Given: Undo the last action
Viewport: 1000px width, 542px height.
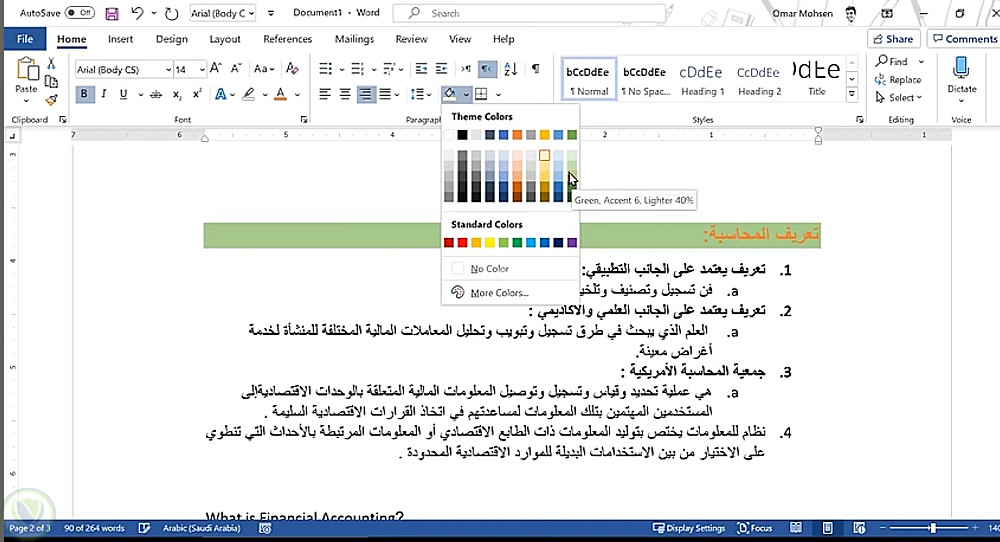Looking at the screenshot, I should [137, 13].
